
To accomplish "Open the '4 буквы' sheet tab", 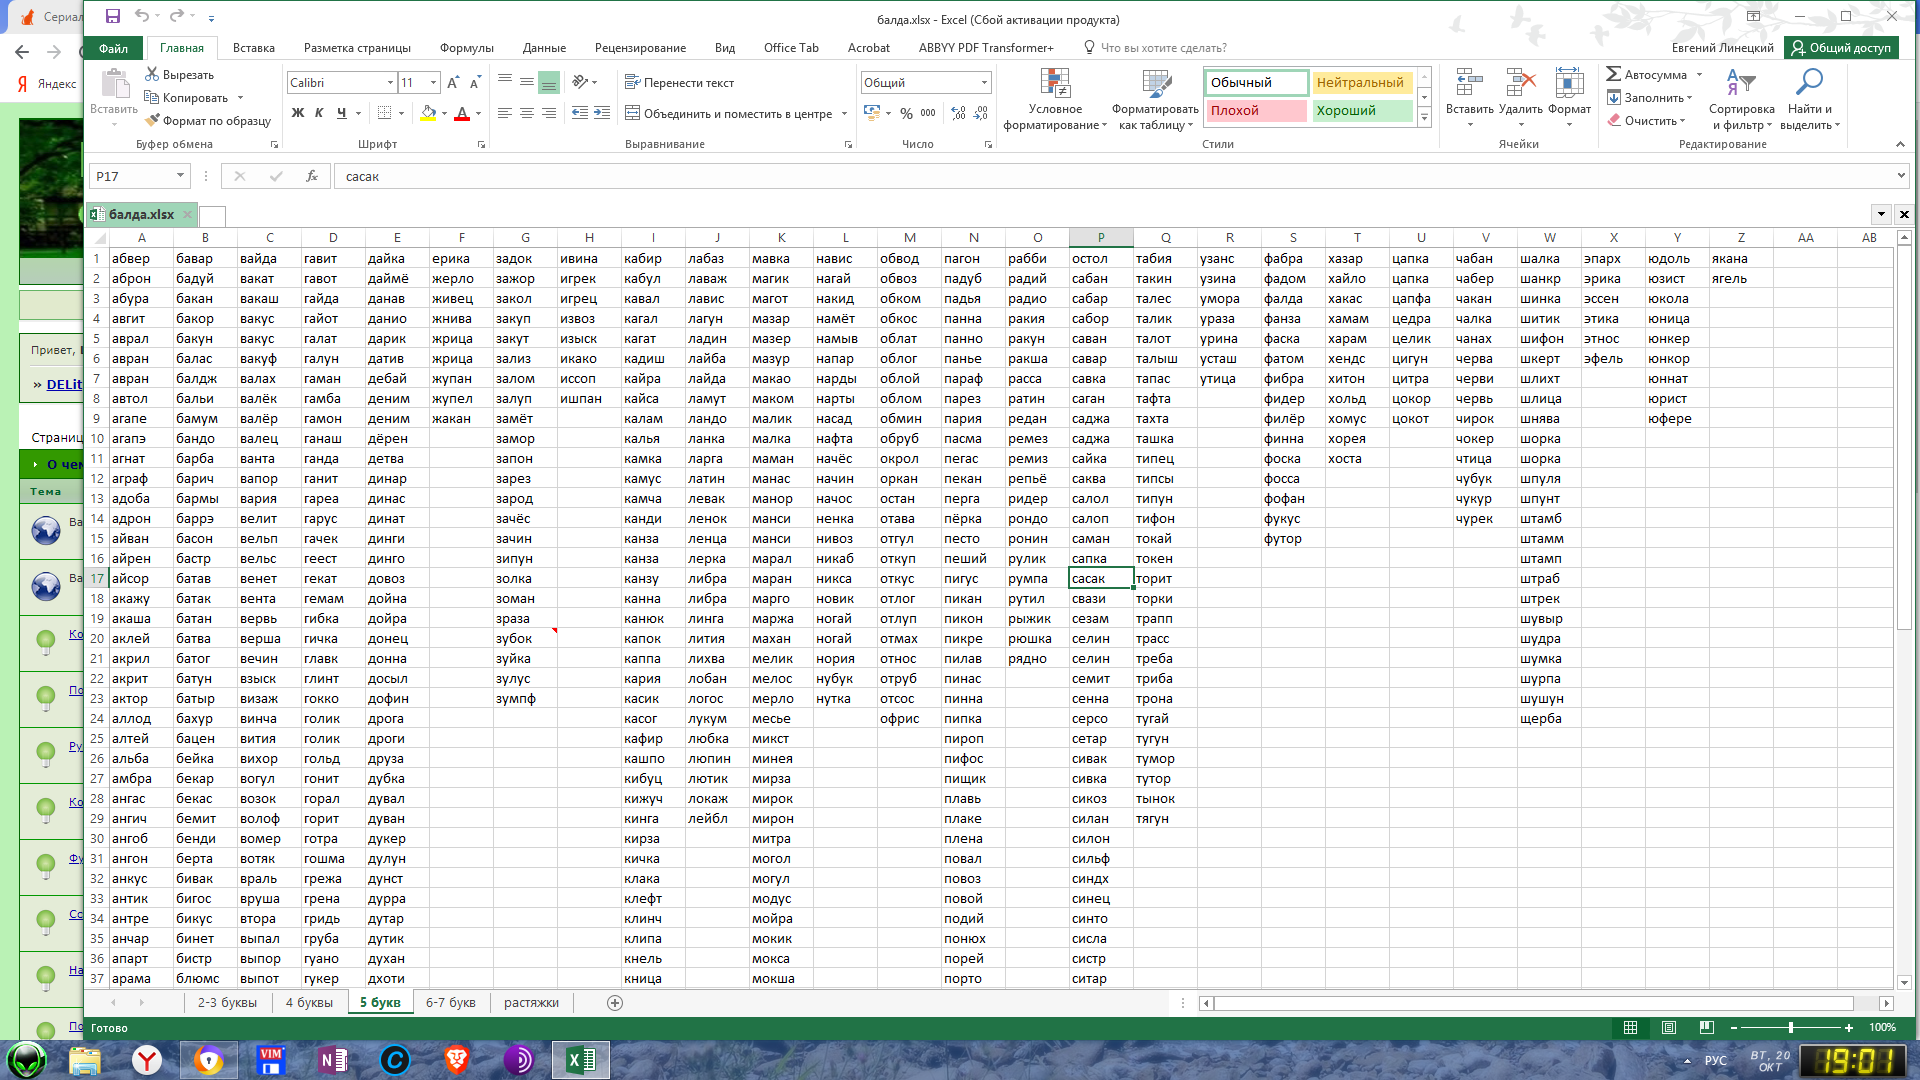I will pyautogui.click(x=309, y=1002).
